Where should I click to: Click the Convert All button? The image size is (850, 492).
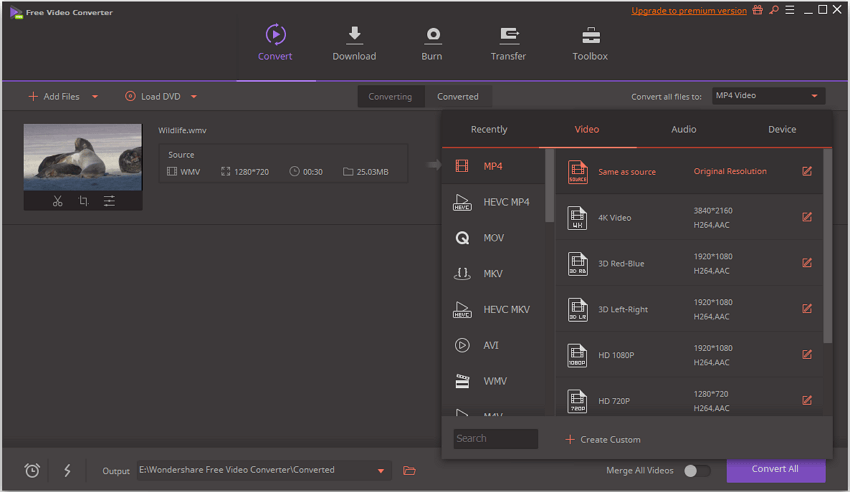coord(776,470)
